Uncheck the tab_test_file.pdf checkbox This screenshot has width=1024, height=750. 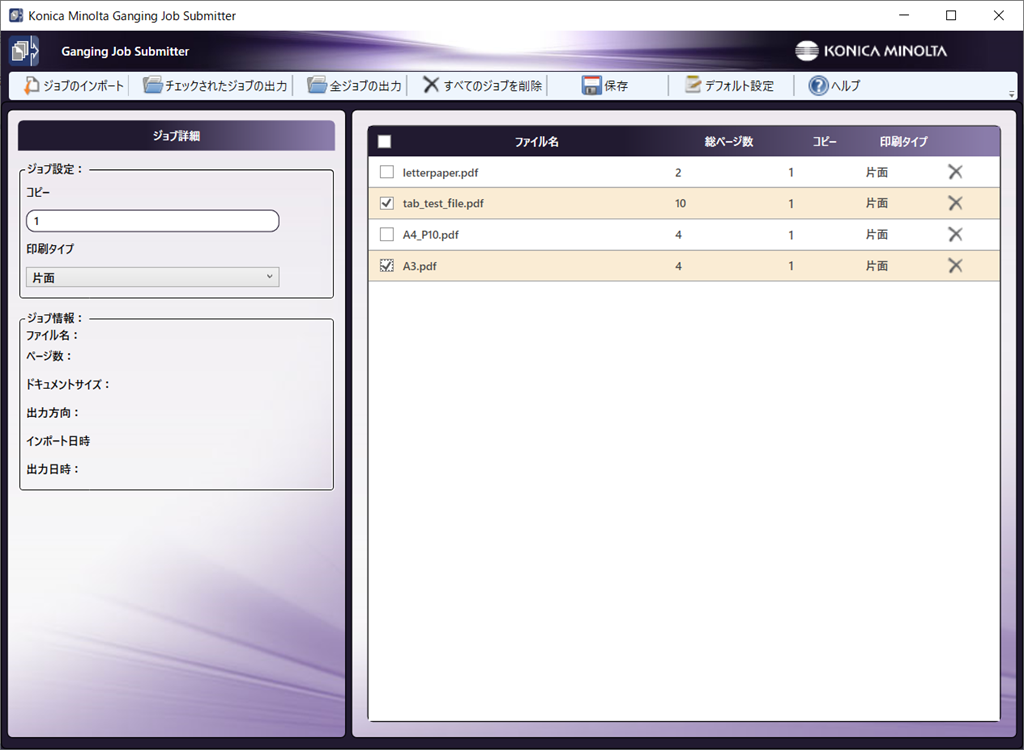click(x=387, y=203)
